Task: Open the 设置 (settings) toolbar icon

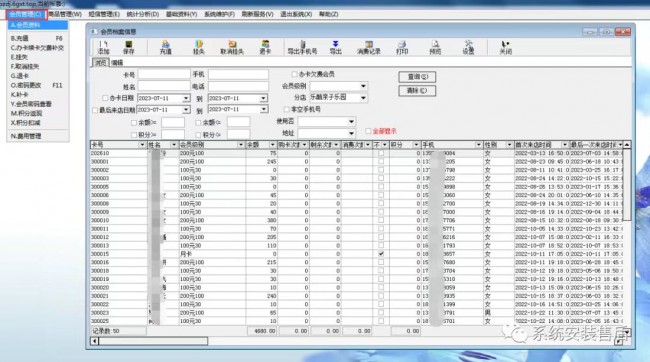Action: click(x=468, y=47)
